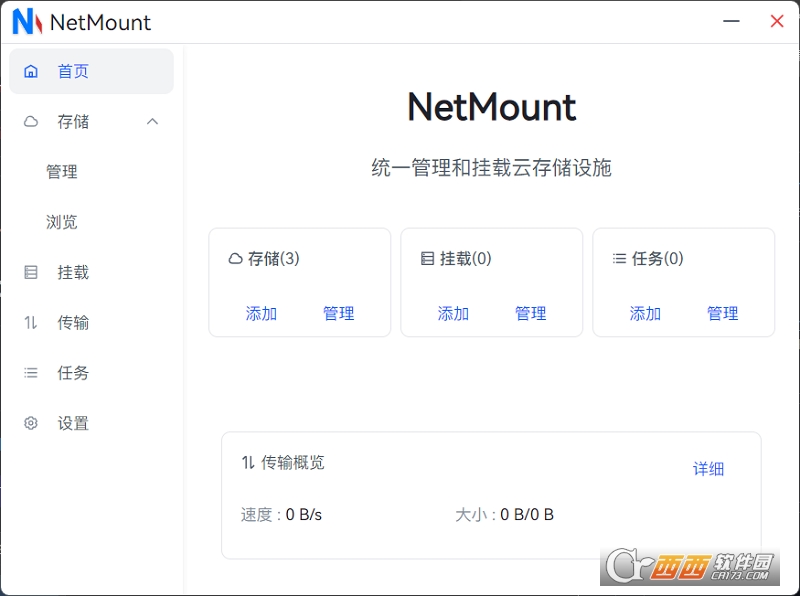Viewport: 800px width, 596px height.
Task: Click the 任务(0) card title
Action: coord(657,259)
